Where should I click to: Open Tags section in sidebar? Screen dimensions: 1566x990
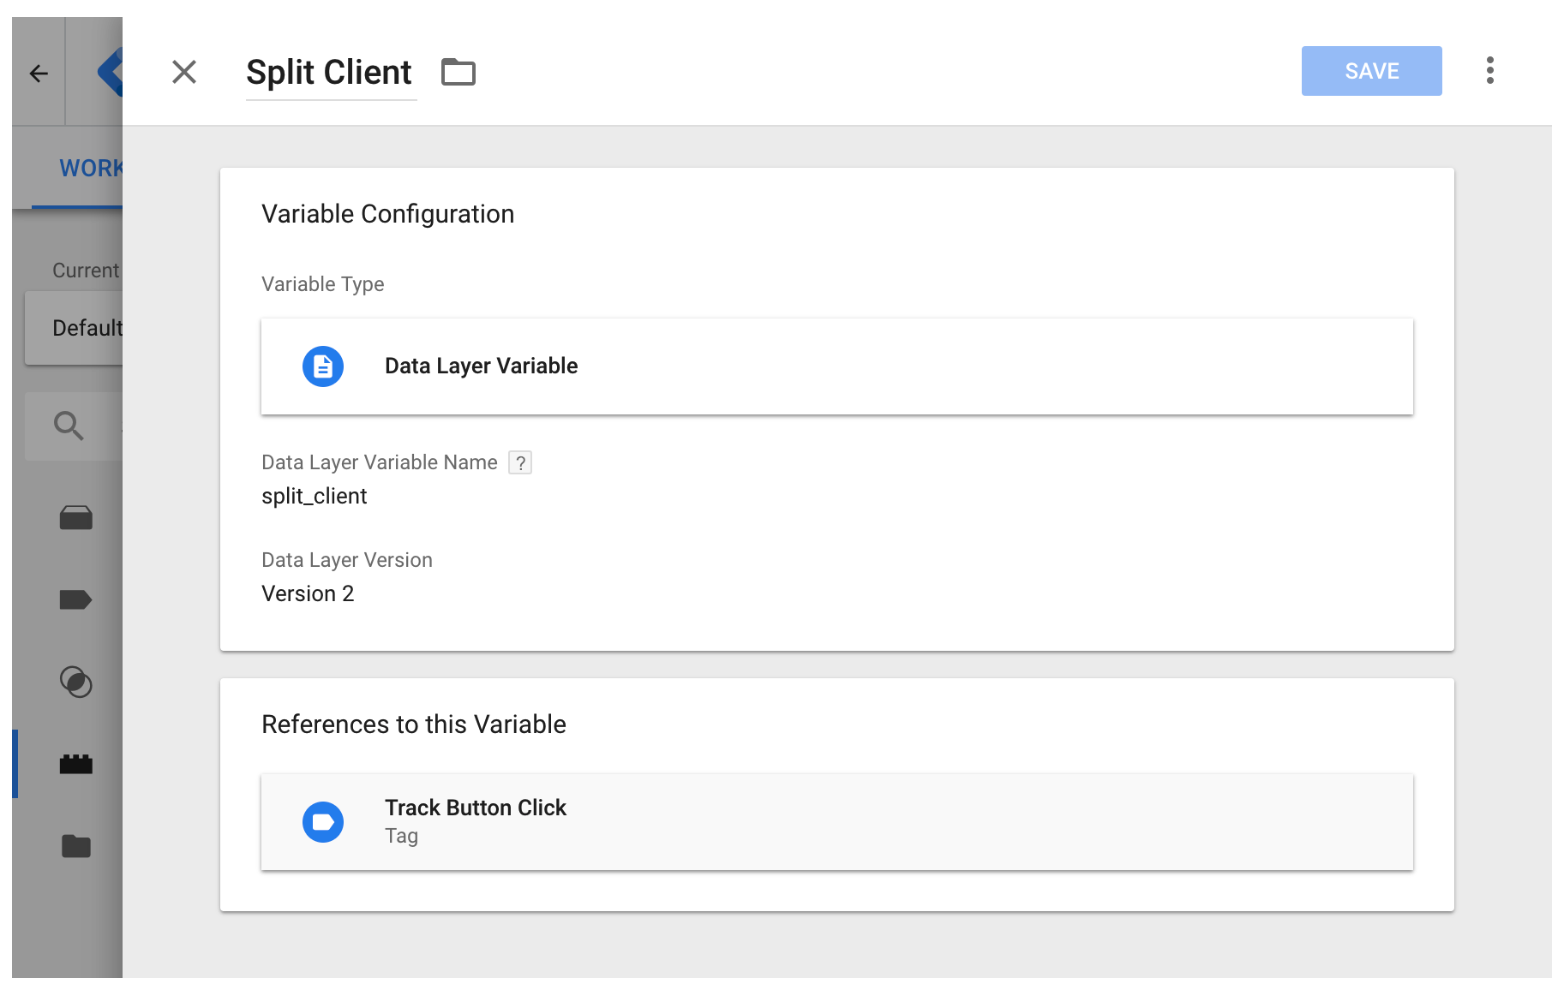click(76, 600)
